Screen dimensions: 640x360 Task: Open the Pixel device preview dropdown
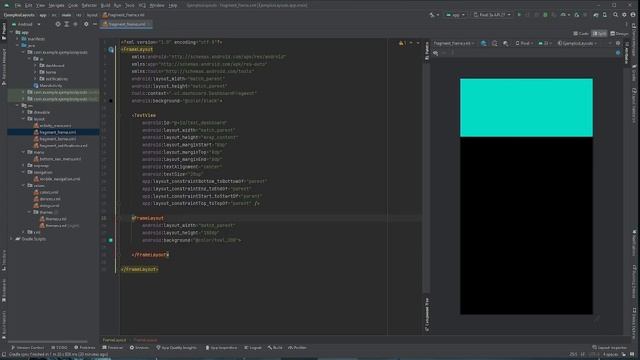coord(524,43)
